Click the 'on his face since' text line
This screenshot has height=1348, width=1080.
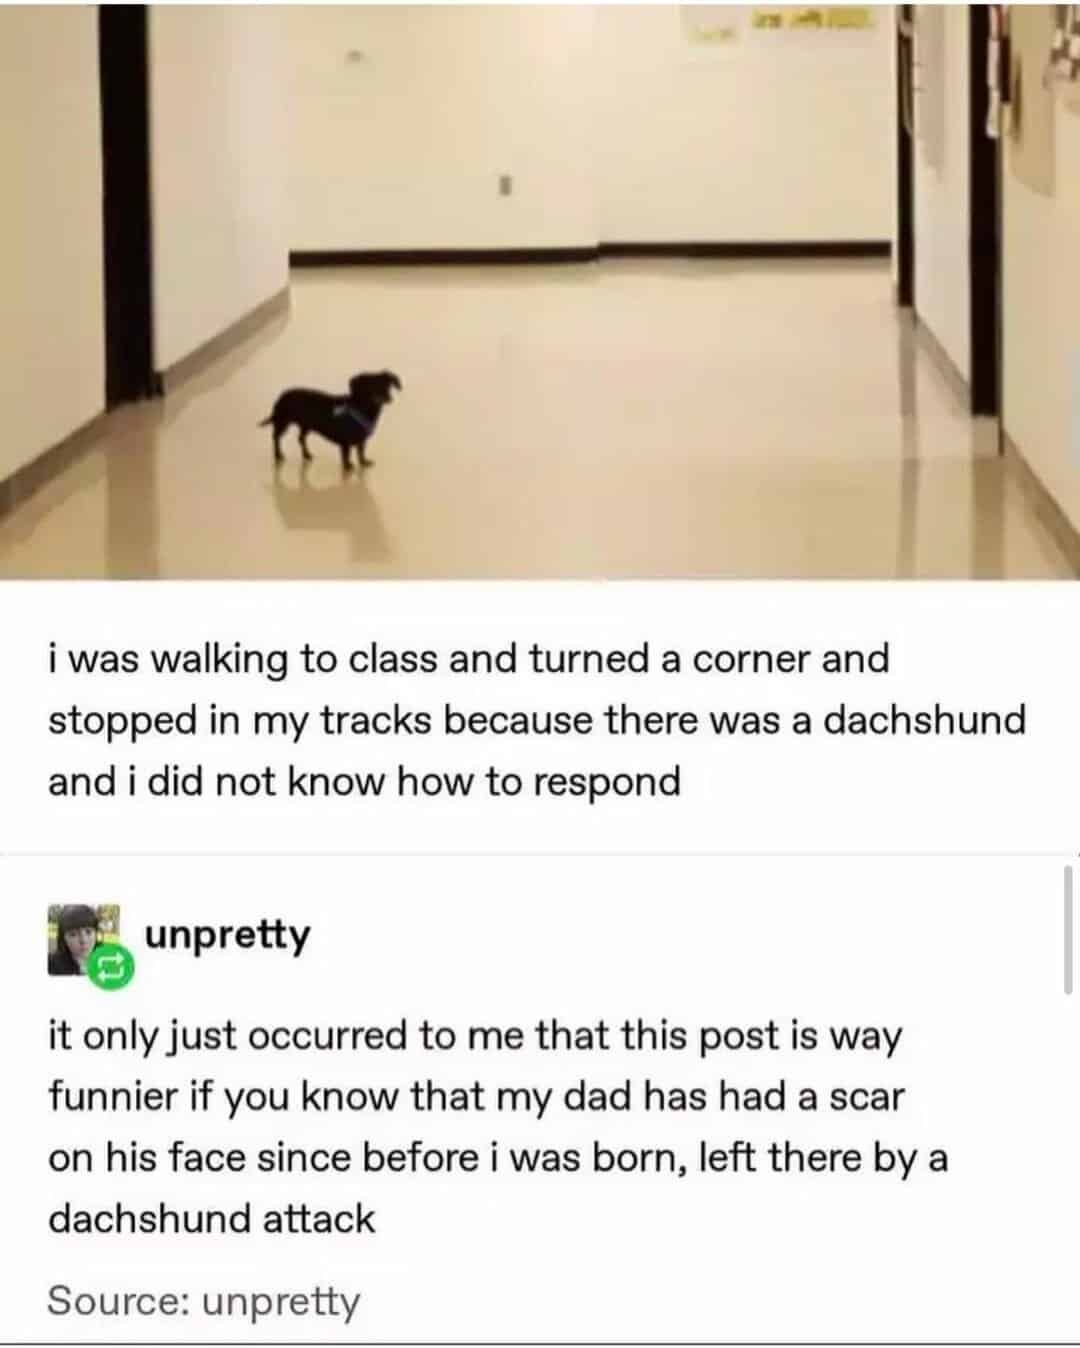(x=498, y=1158)
